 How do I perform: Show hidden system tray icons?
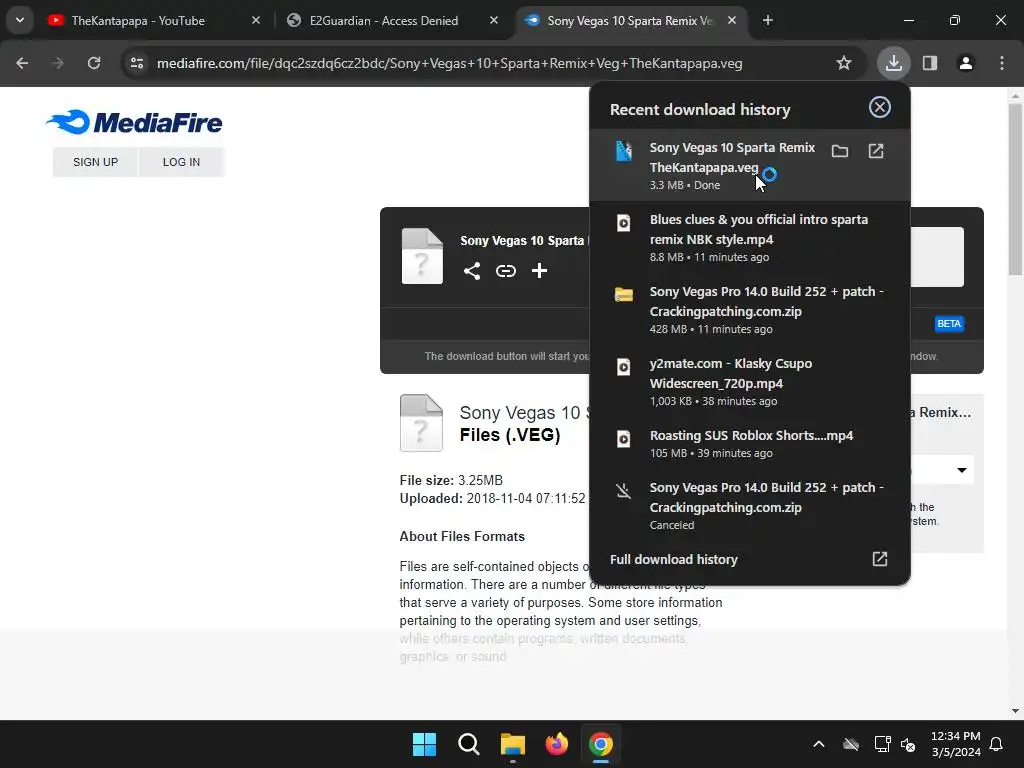coord(818,744)
